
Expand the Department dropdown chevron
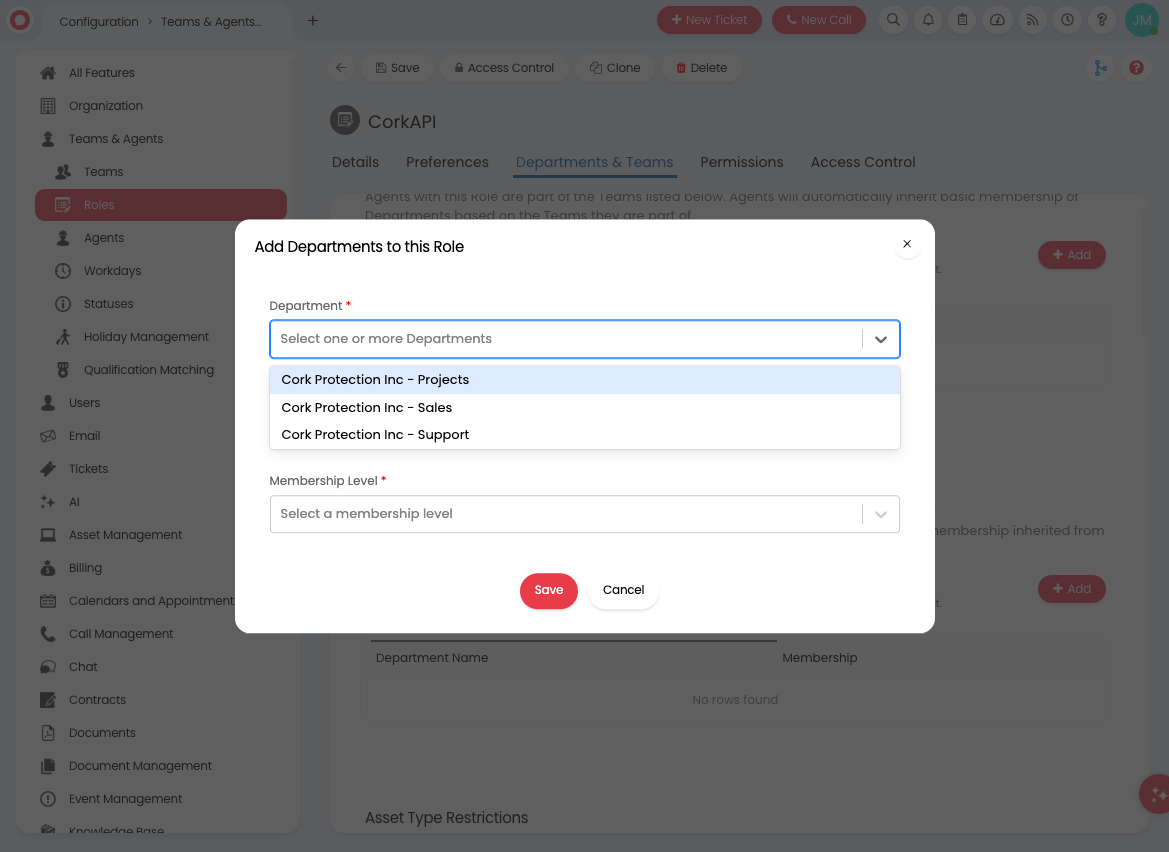[880, 339]
